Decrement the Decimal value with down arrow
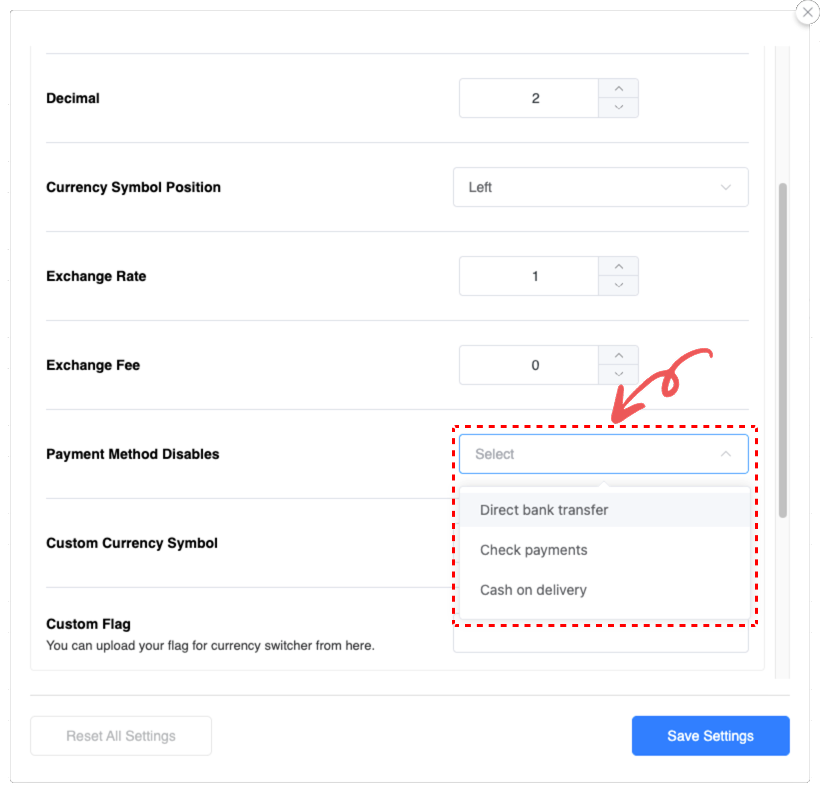 618,107
